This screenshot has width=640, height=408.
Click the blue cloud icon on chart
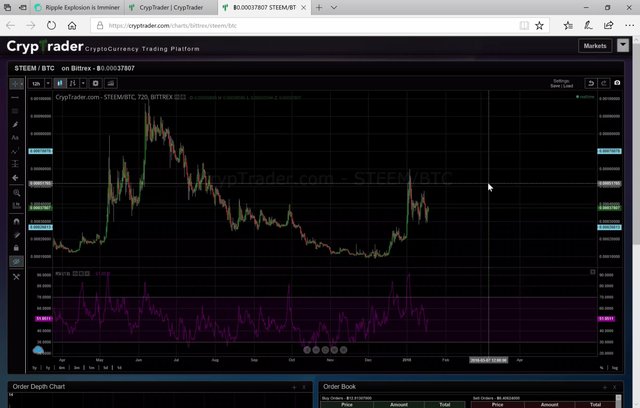point(38,350)
